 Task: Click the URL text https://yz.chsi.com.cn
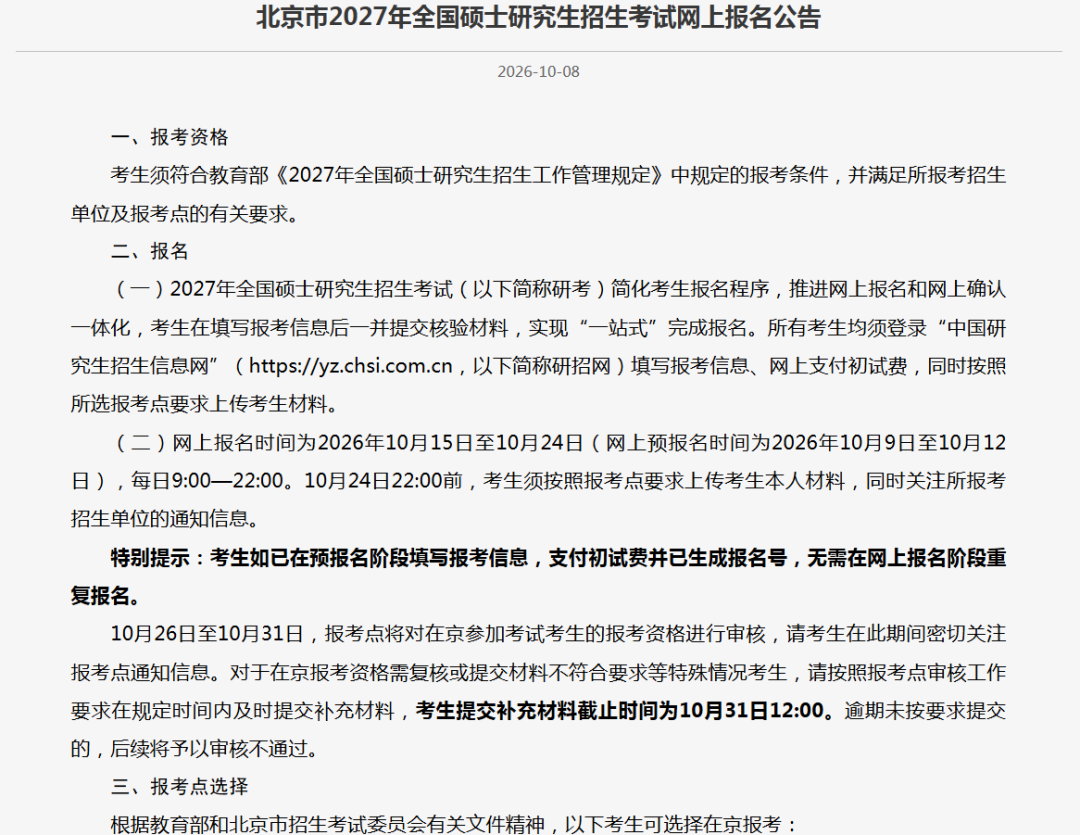(351, 365)
